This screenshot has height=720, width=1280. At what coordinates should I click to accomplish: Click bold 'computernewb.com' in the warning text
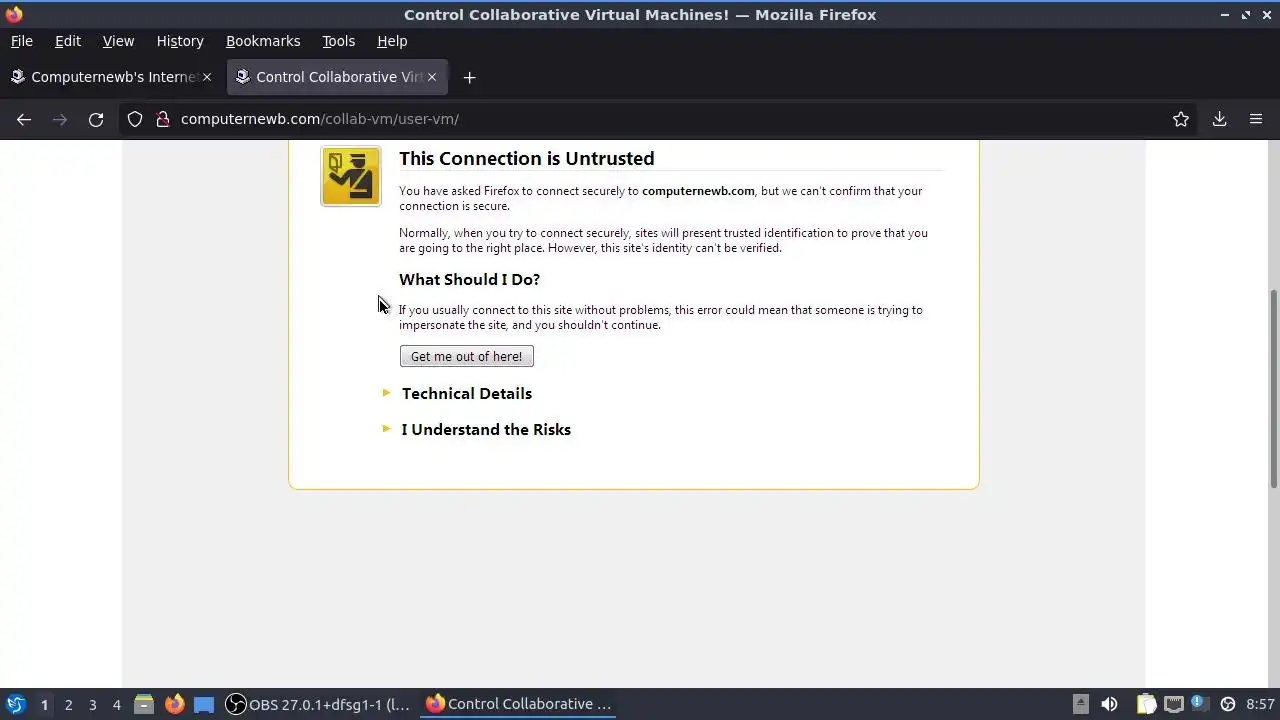coord(698,191)
